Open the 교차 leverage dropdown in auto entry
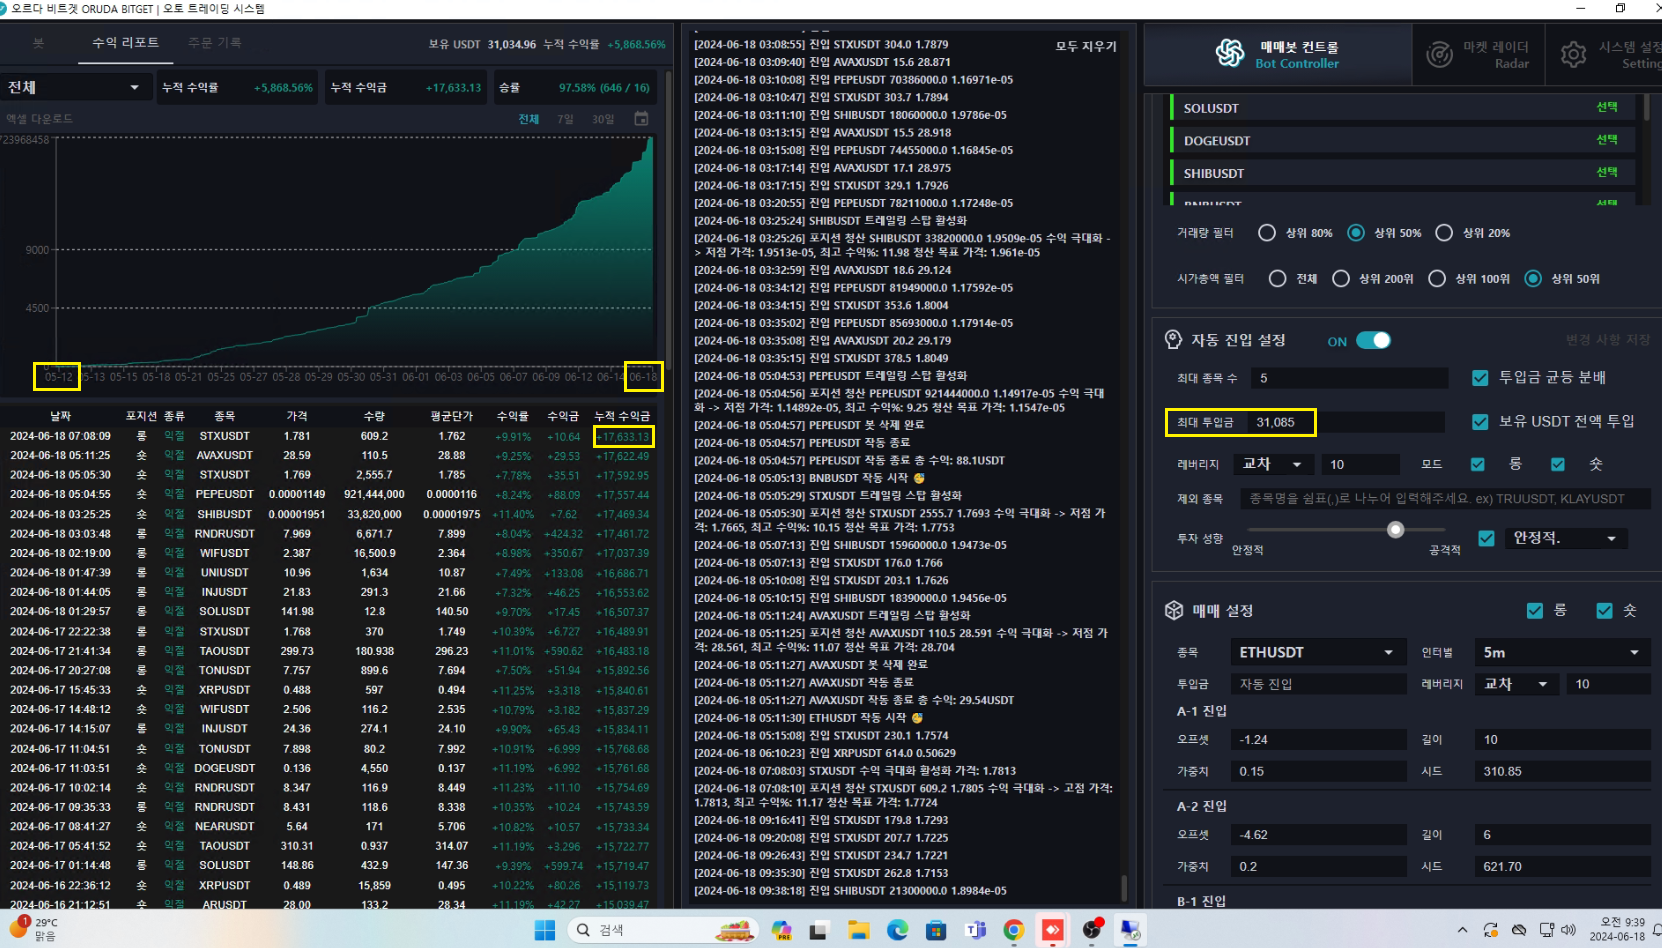Screen dimensions: 1662x948 (1273, 464)
